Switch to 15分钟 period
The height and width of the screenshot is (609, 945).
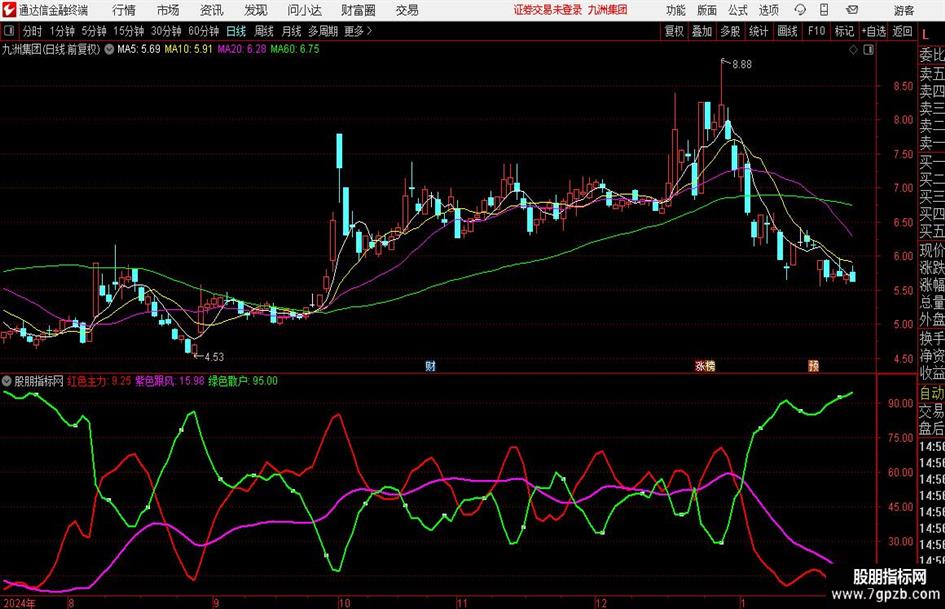129,31
